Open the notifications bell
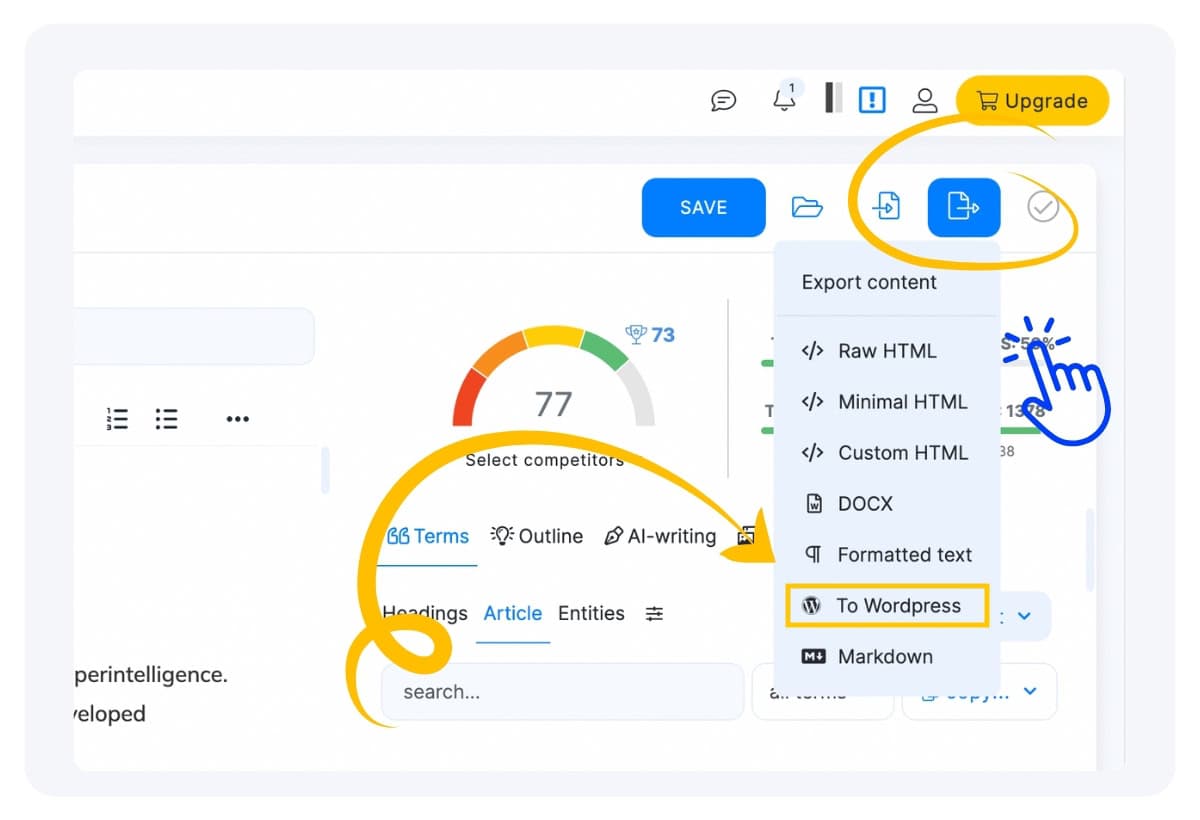This screenshot has height=820, width=1200. tap(785, 100)
